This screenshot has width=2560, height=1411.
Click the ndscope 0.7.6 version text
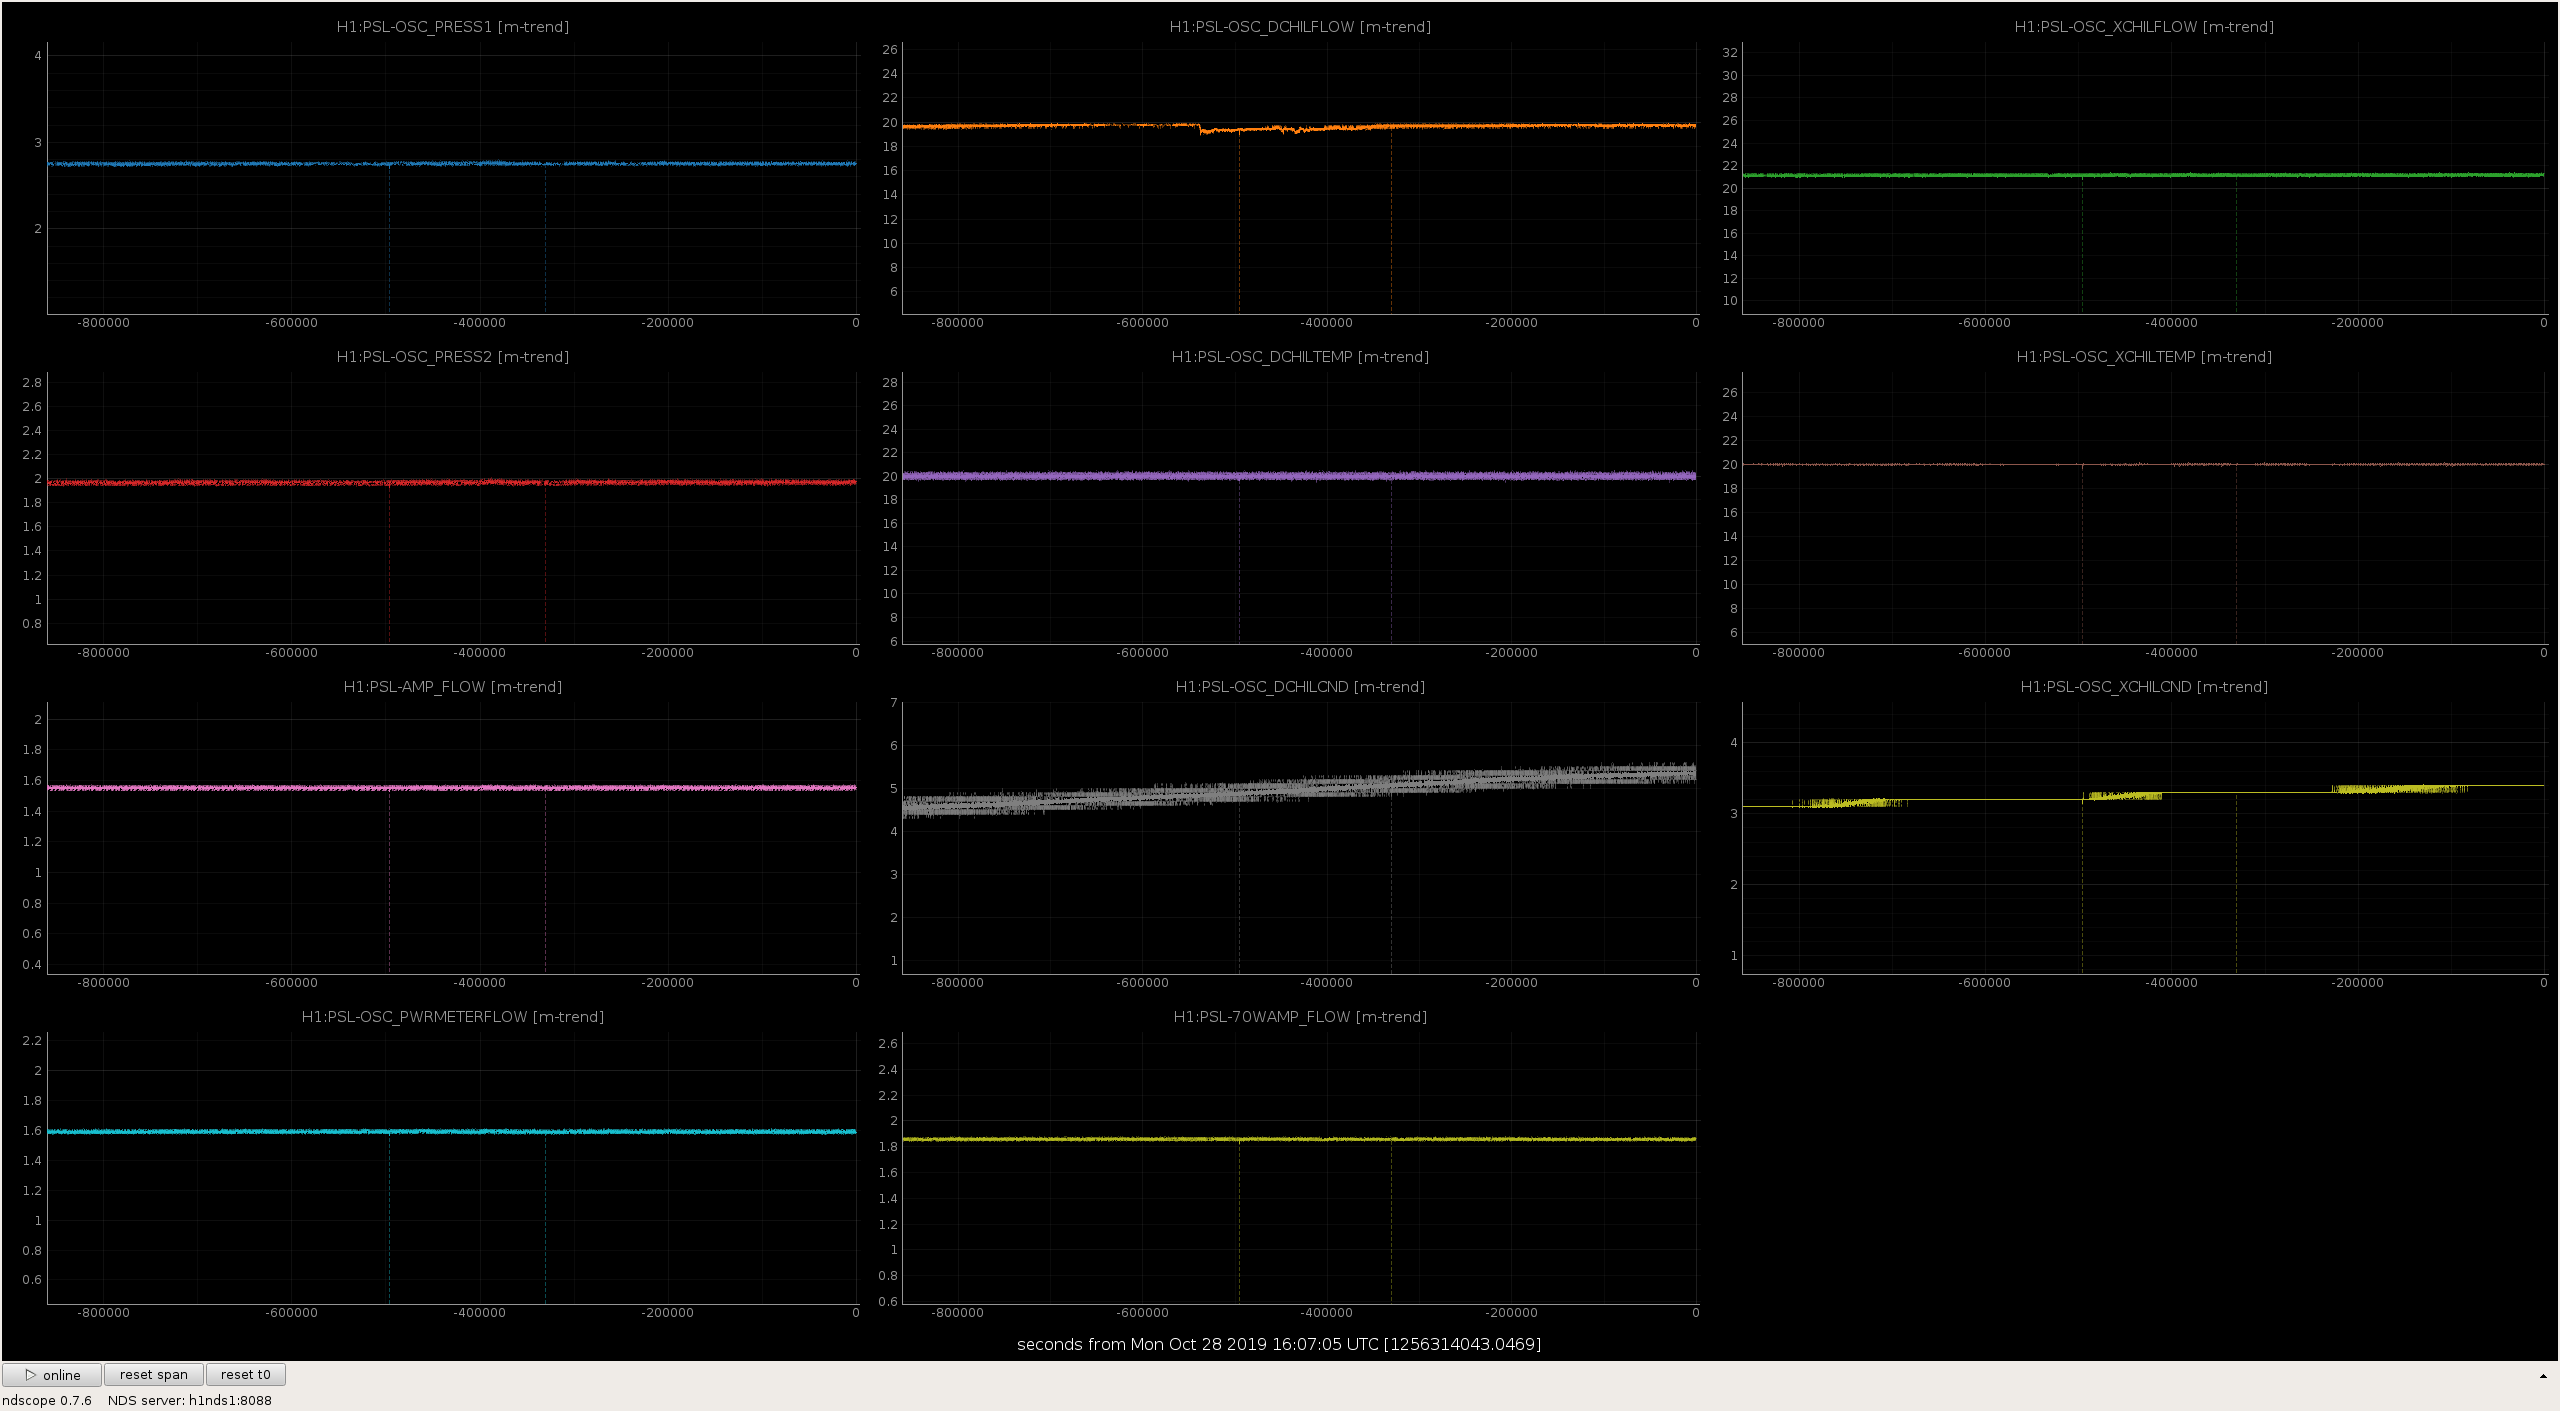(47, 1400)
